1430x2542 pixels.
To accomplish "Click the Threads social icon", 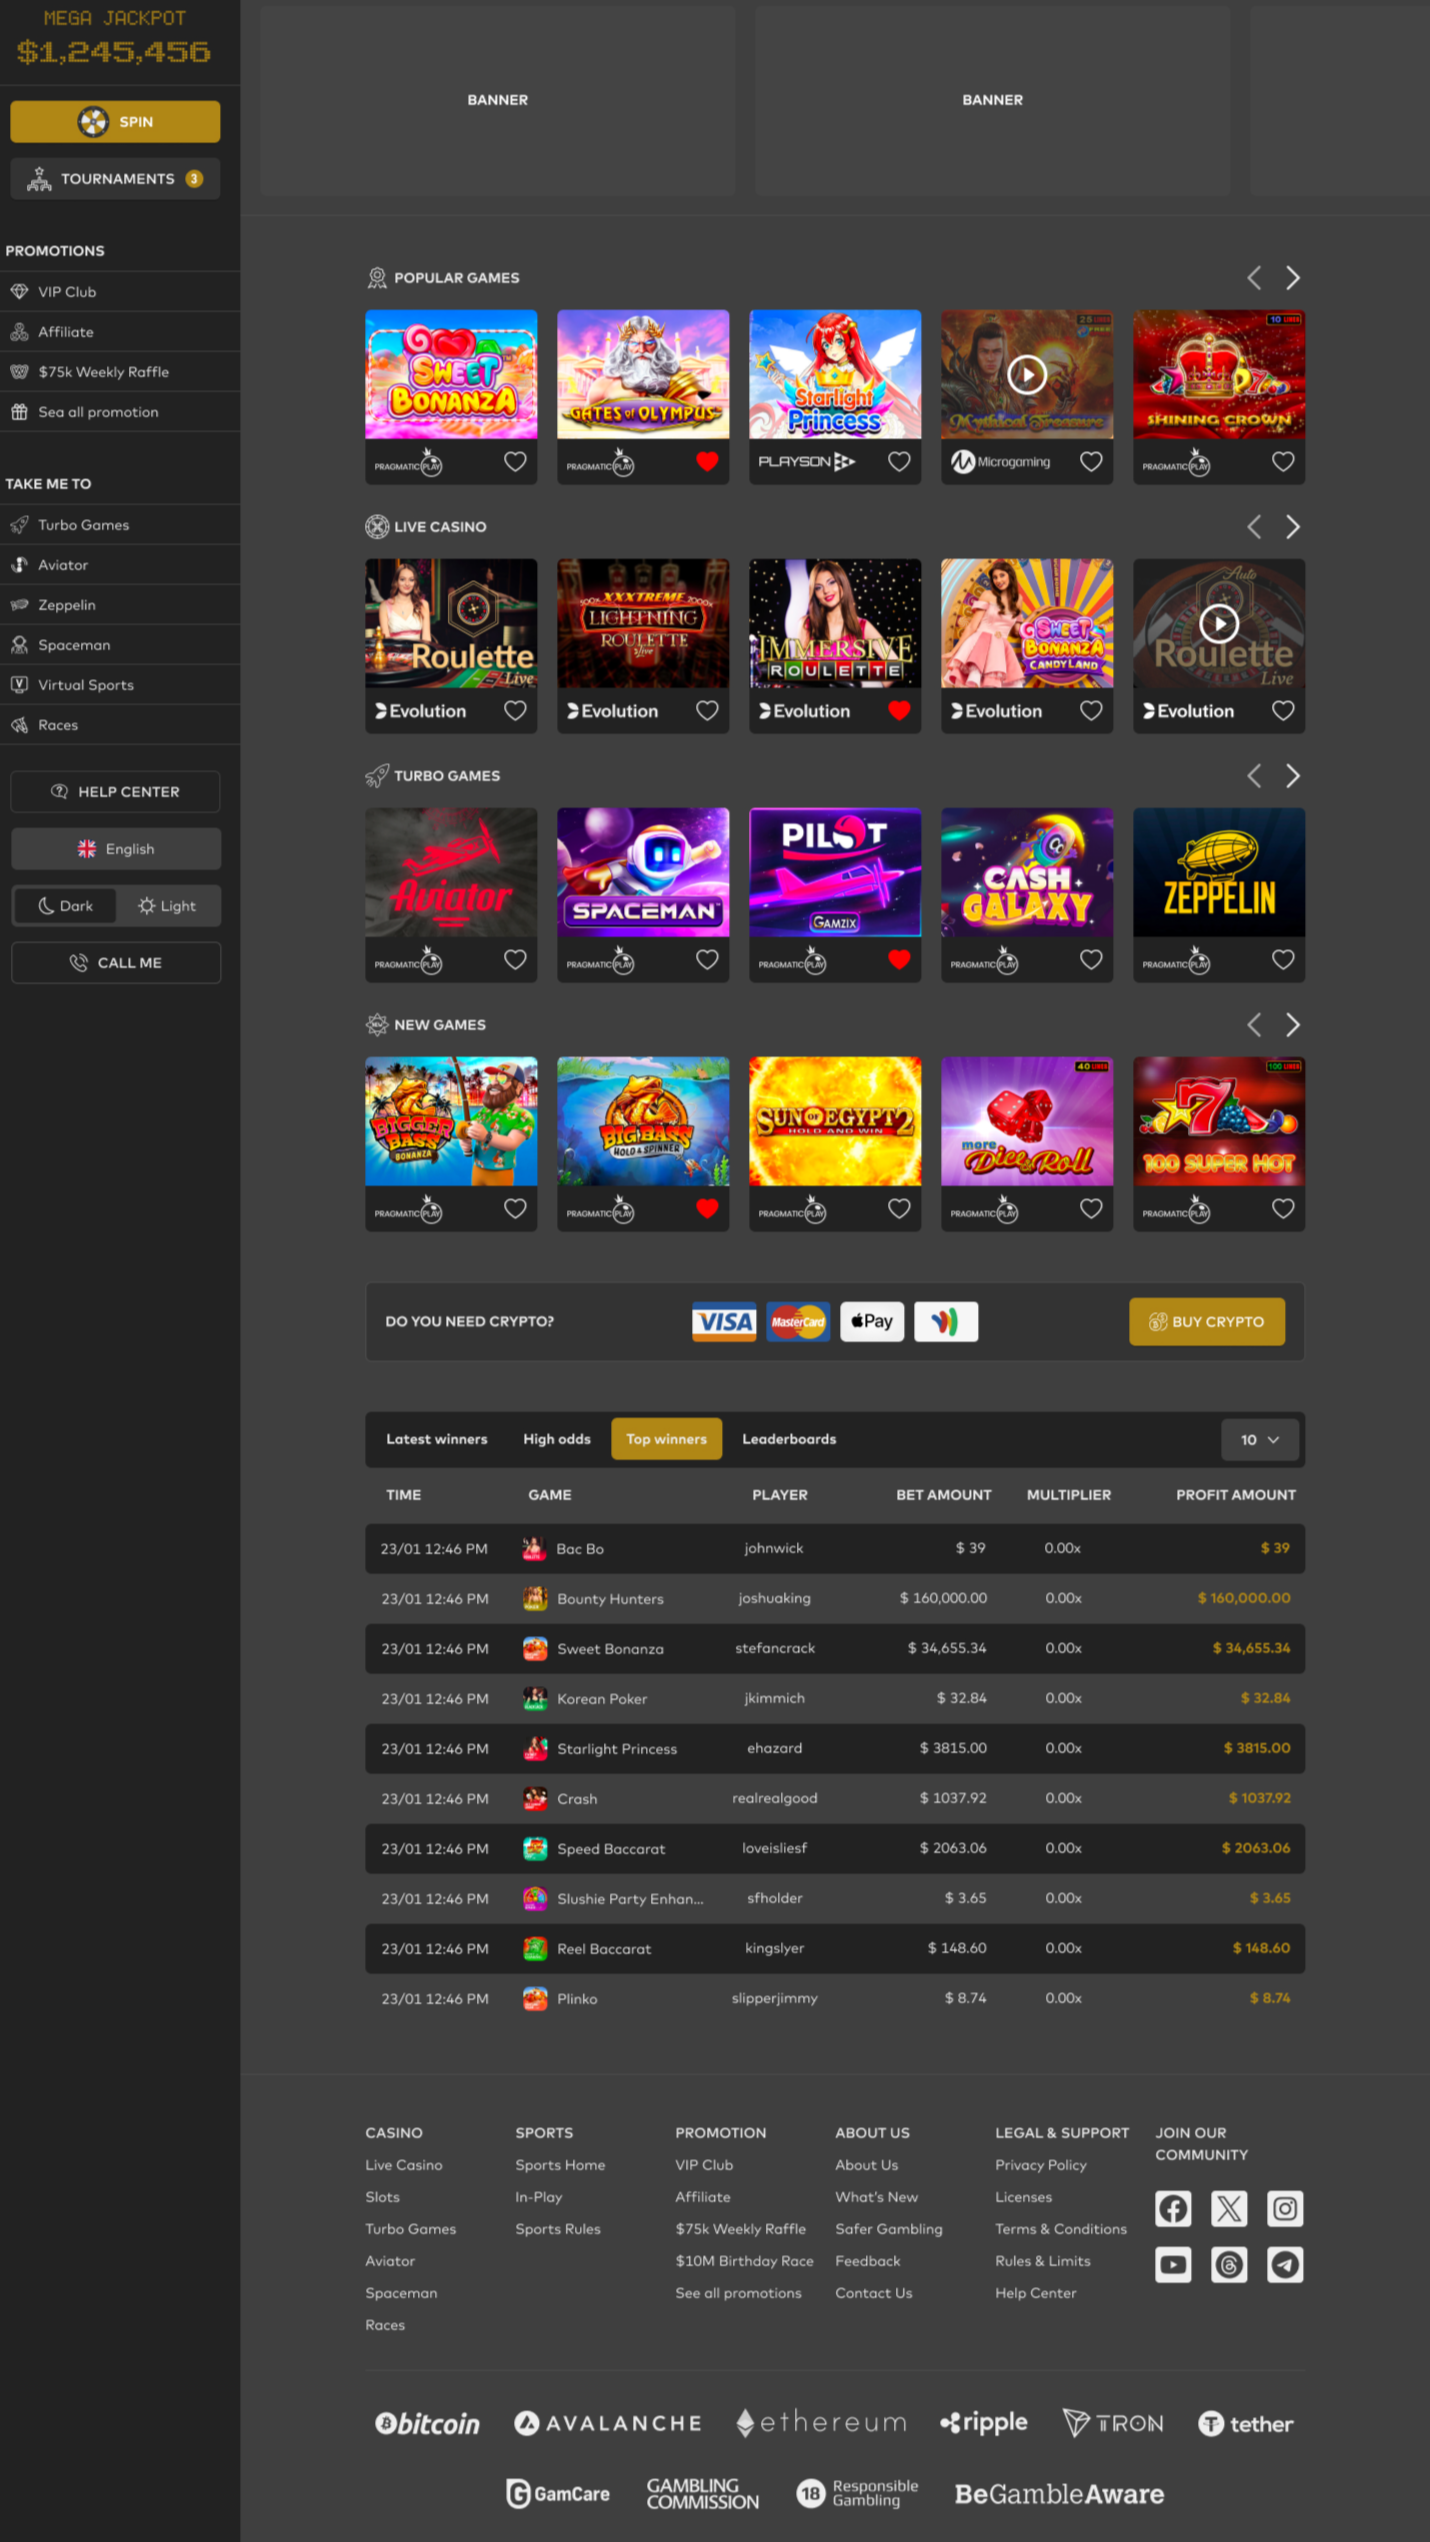I will pyautogui.click(x=1229, y=2264).
